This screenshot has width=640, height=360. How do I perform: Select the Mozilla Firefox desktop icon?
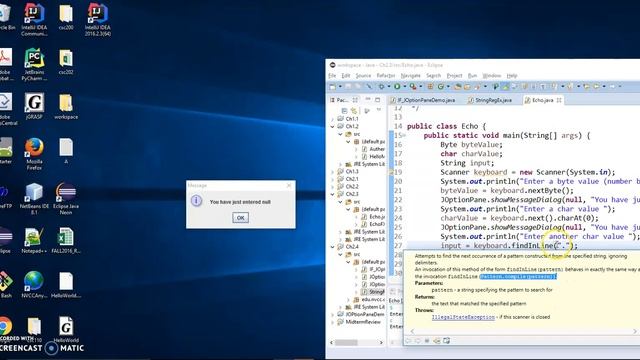coord(34,153)
